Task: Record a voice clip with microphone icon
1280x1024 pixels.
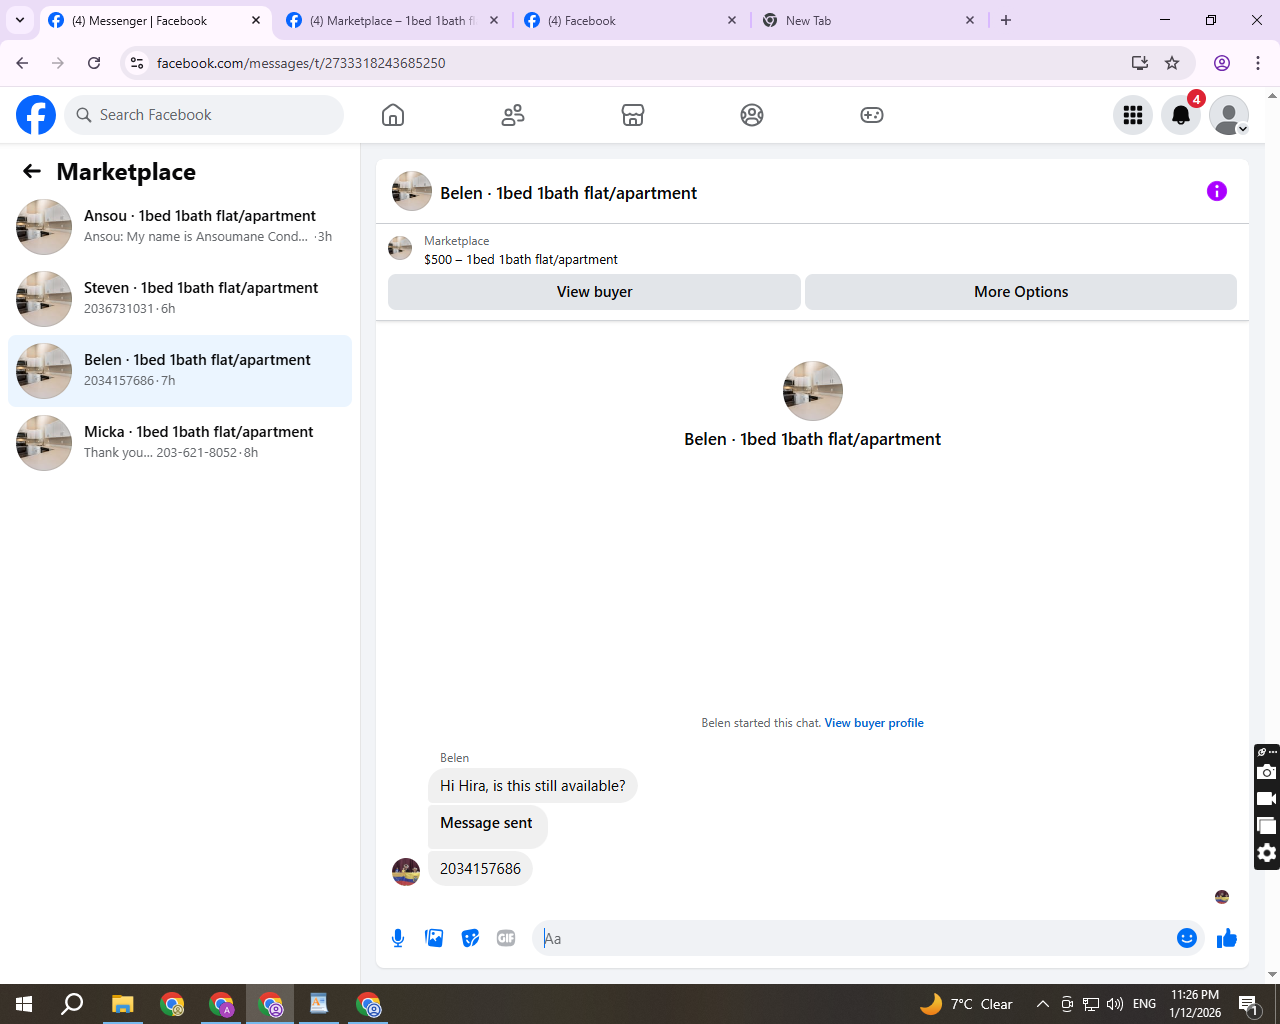Action: (x=398, y=938)
